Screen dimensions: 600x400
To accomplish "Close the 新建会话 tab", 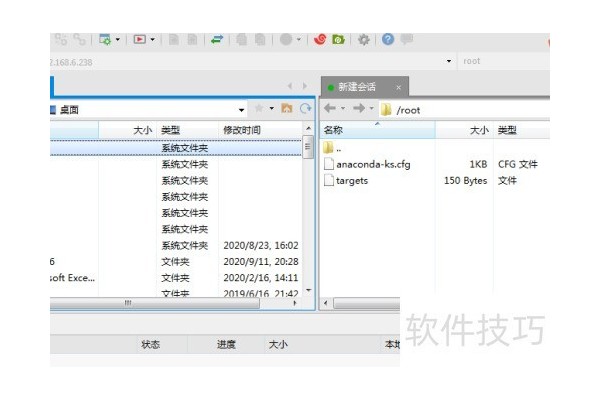I will coord(398,88).
